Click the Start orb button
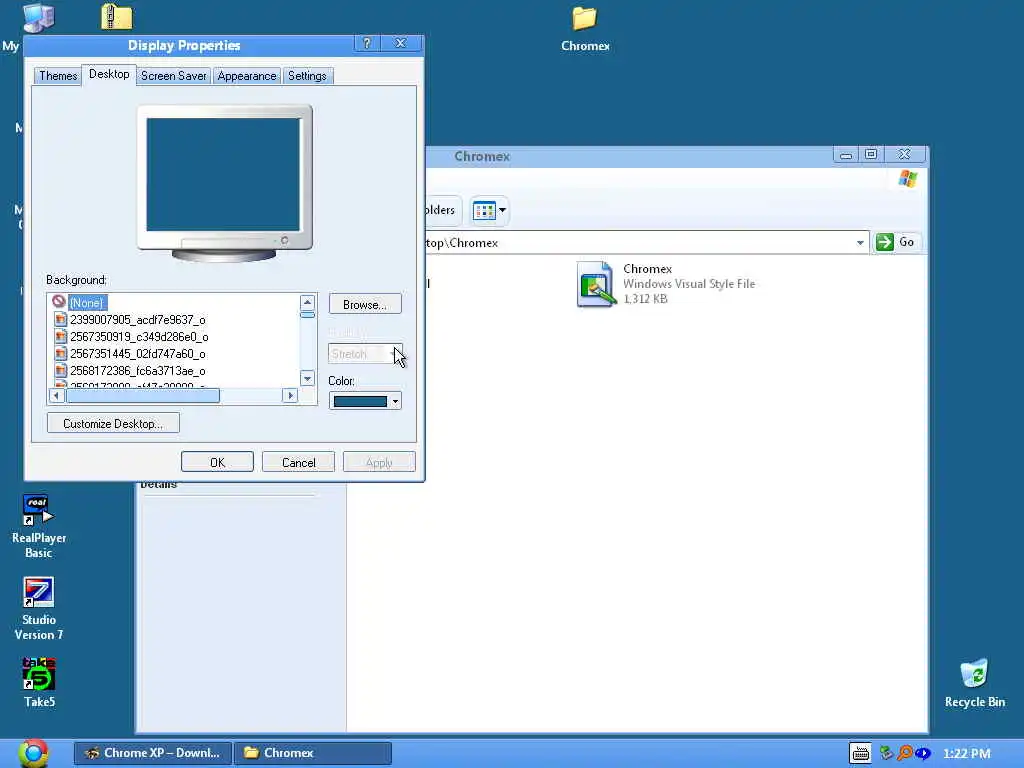Screen dimensions: 1024x768 [33, 752]
